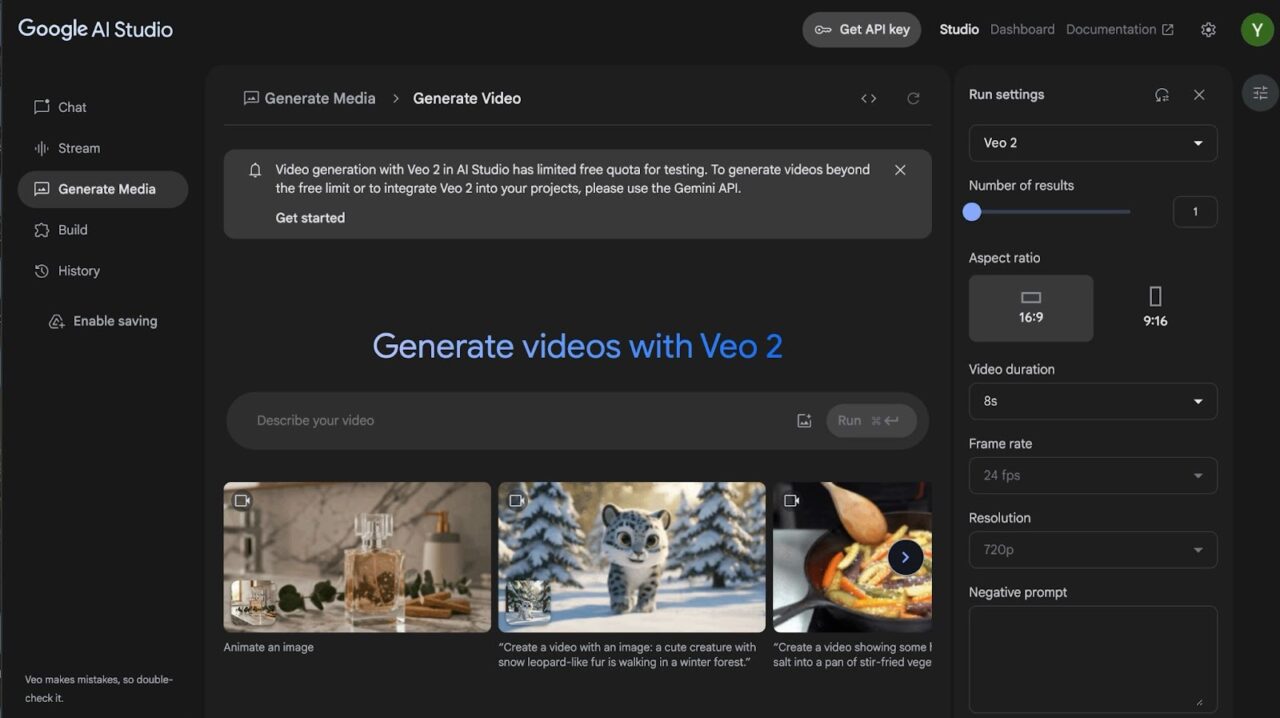This screenshot has height=718, width=1280.
Task: Click the 'Animate an image' caption
Action: point(269,648)
